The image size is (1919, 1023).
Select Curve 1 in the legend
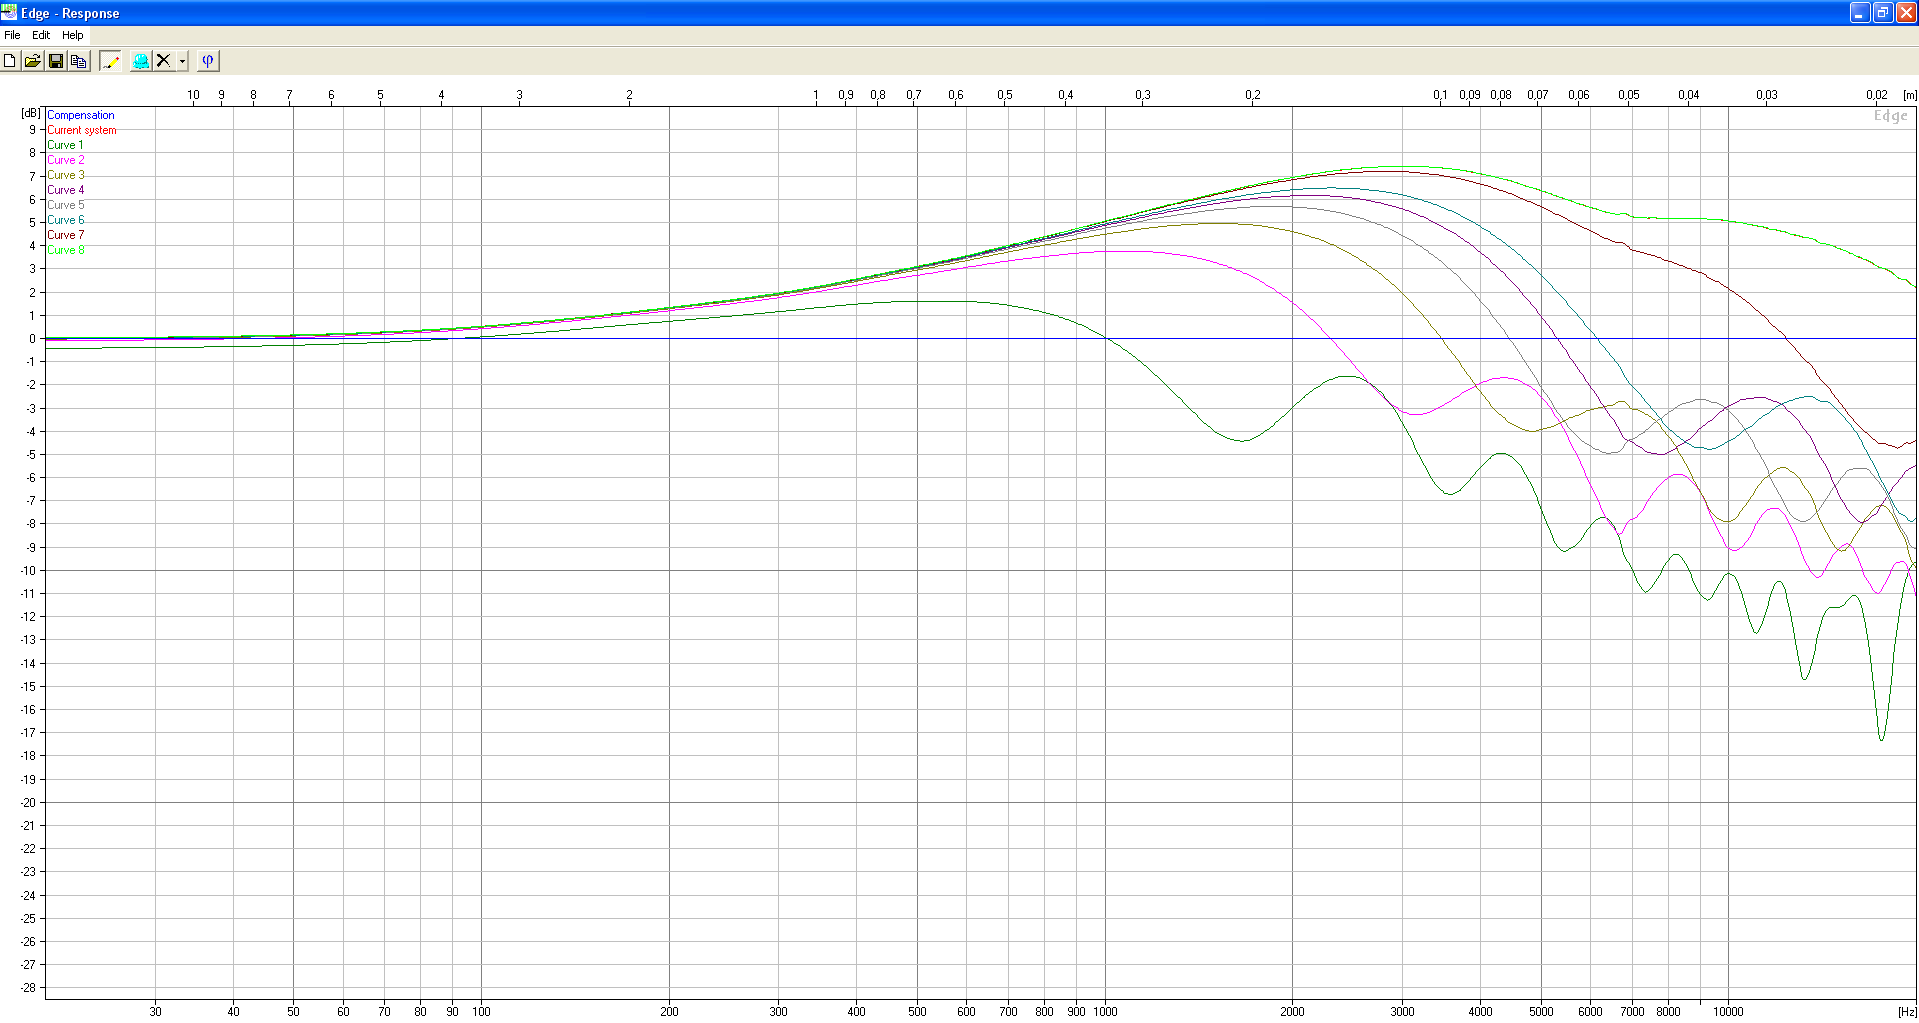click(x=66, y=145)
